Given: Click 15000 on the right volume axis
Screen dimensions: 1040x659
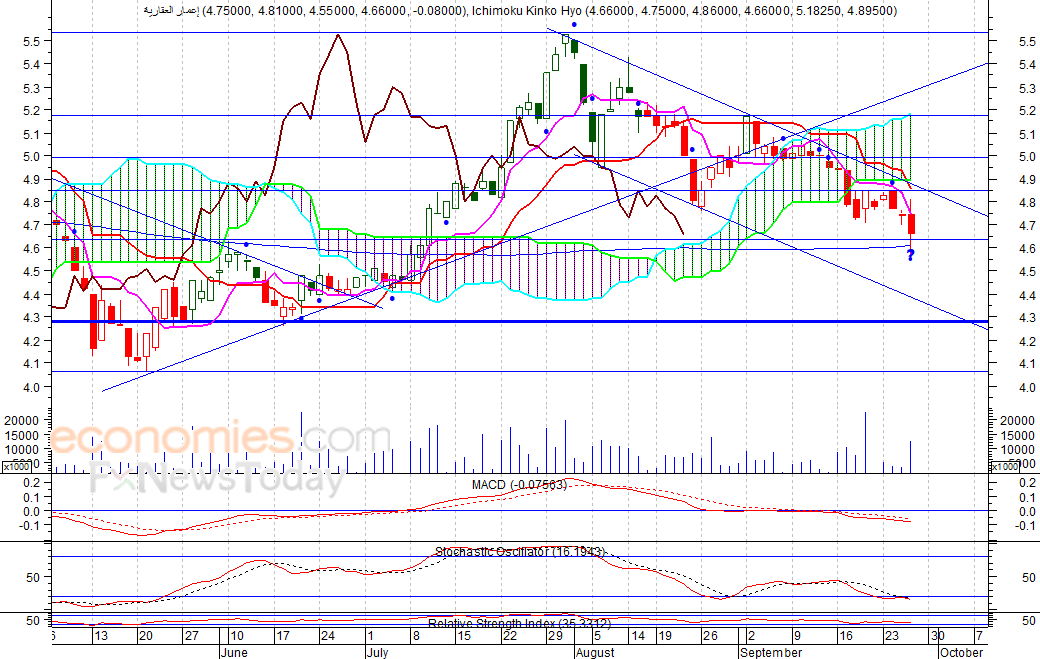Looking at the screenshot, I should pos(1017,436).
